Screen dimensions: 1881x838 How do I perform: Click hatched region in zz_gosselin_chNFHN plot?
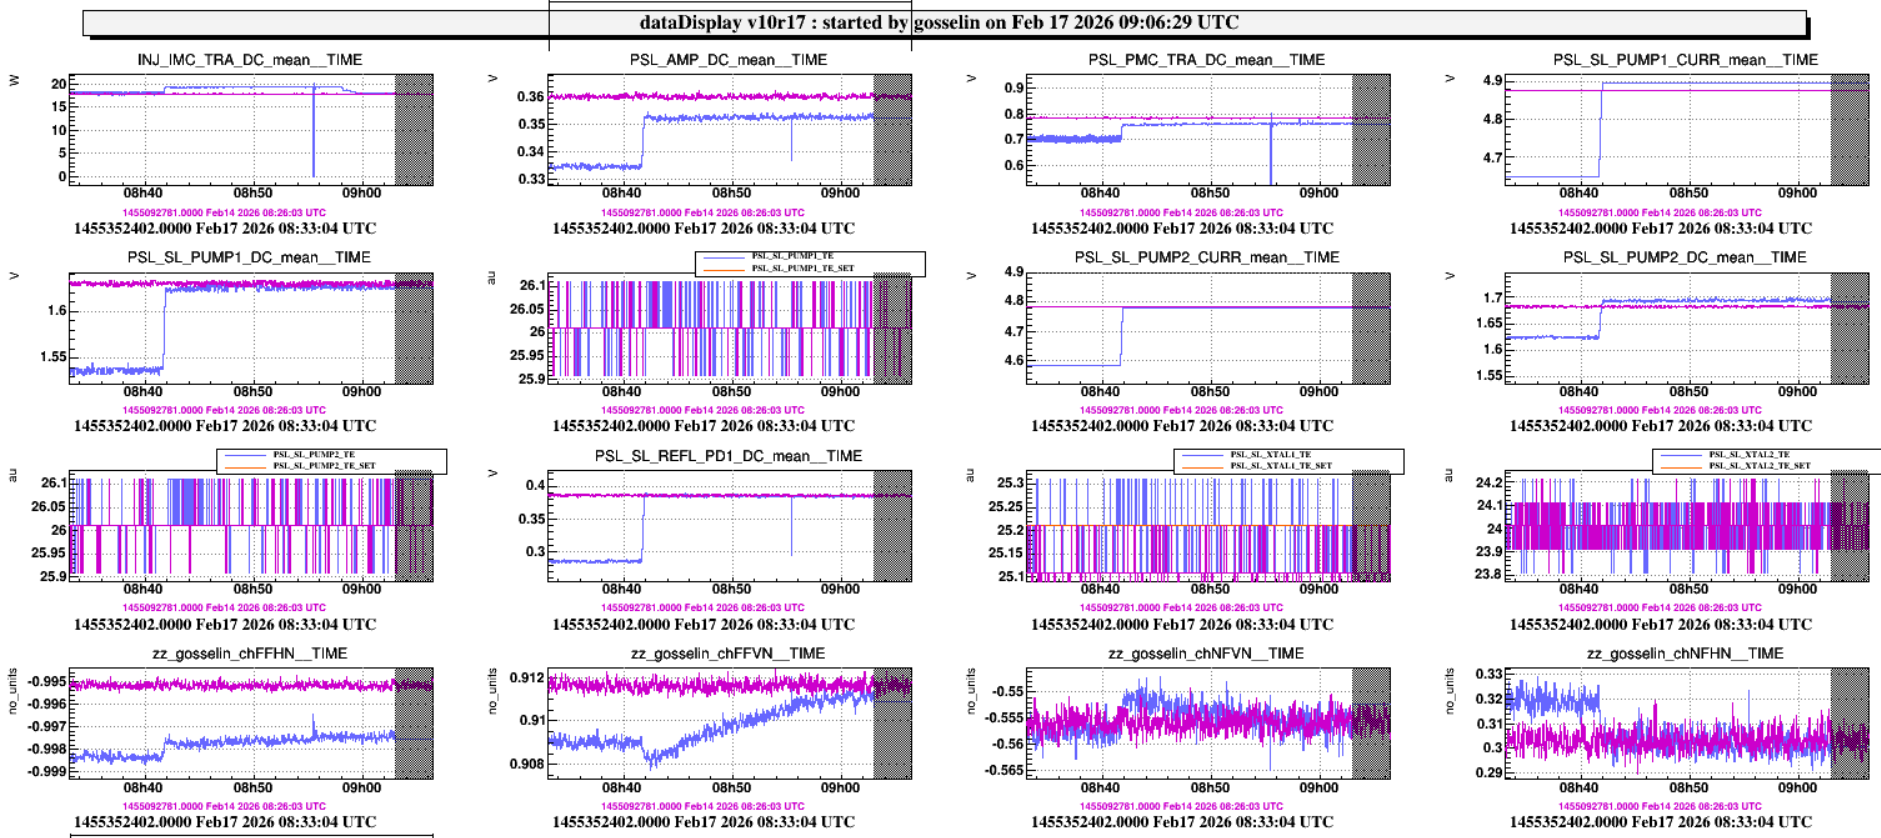1849,723
